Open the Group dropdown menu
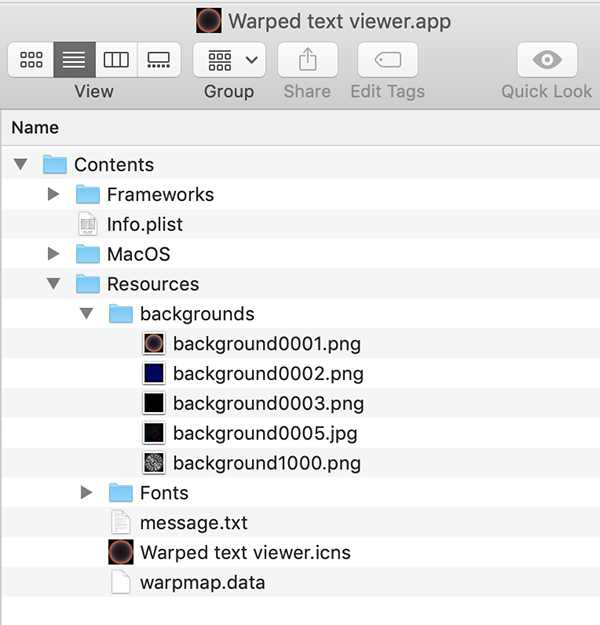The image size is (600, 625). point(229,60)
